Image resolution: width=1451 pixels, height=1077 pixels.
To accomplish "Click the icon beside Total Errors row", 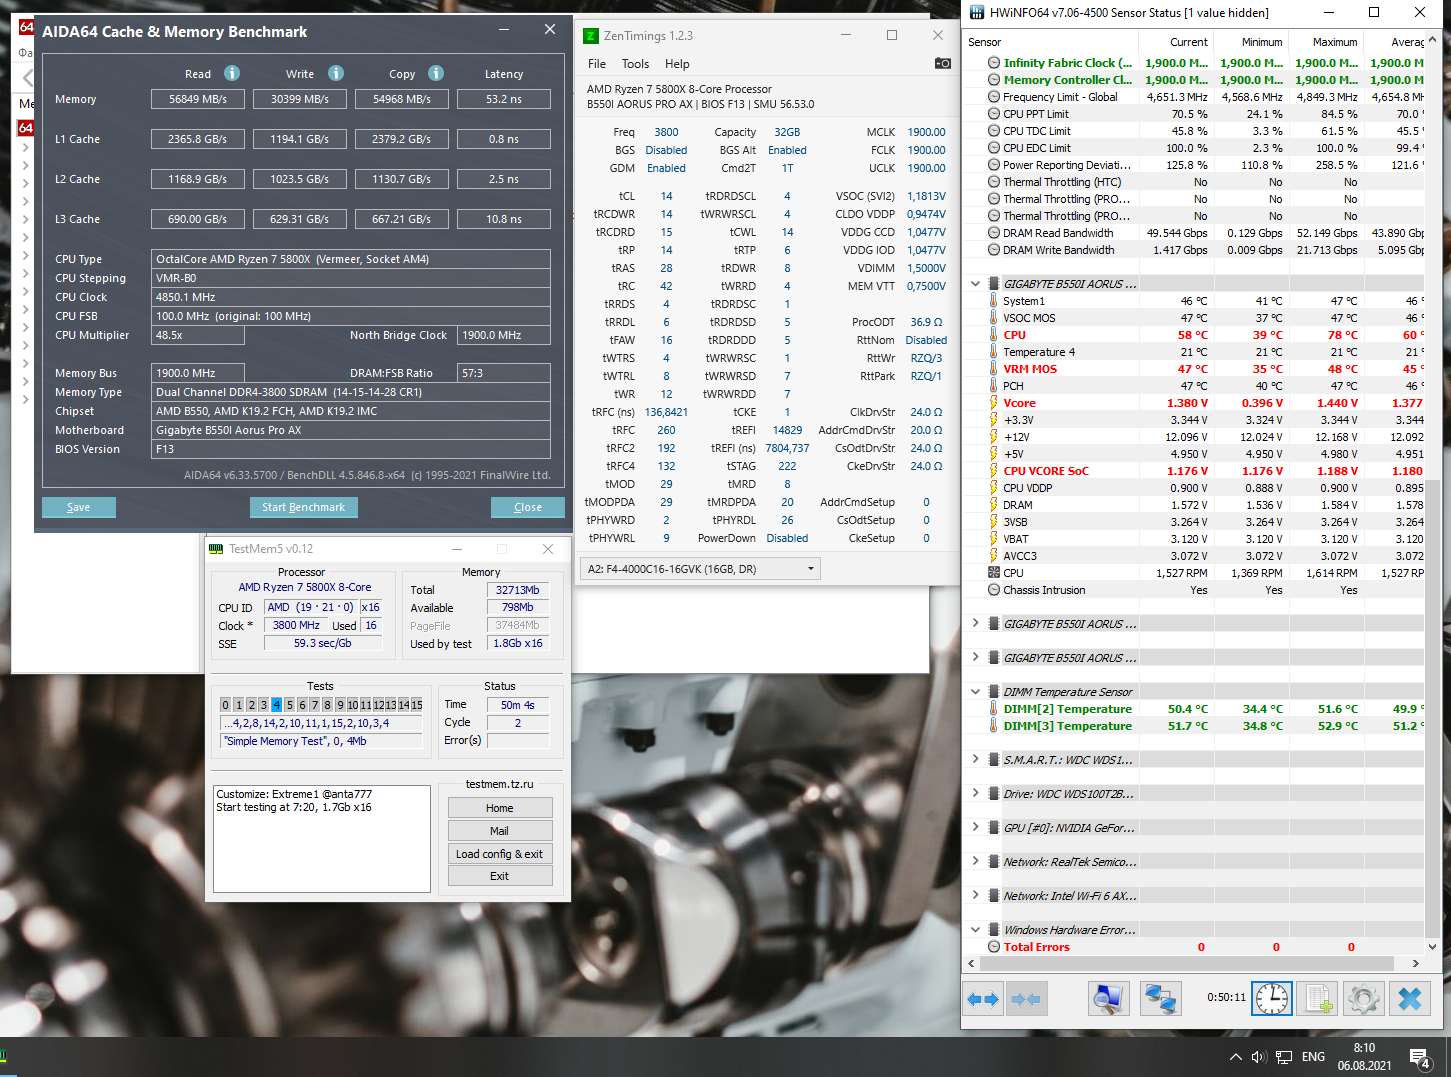I will (x=994, y=947).
